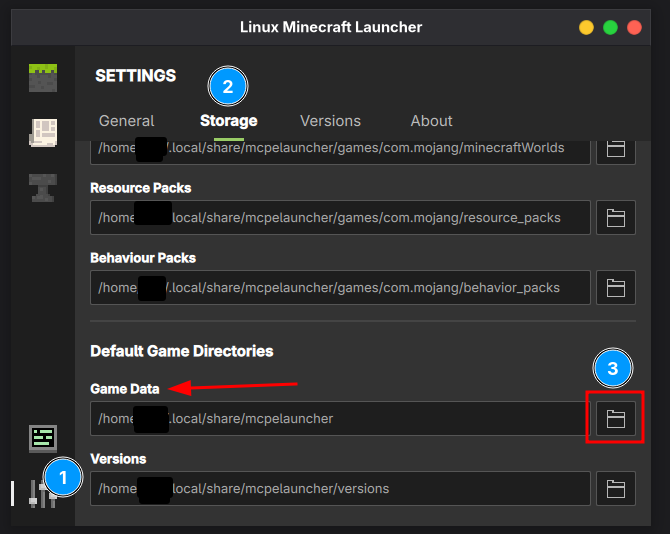Click the Game Data mcpelauncher path field

tap(340, 418)
